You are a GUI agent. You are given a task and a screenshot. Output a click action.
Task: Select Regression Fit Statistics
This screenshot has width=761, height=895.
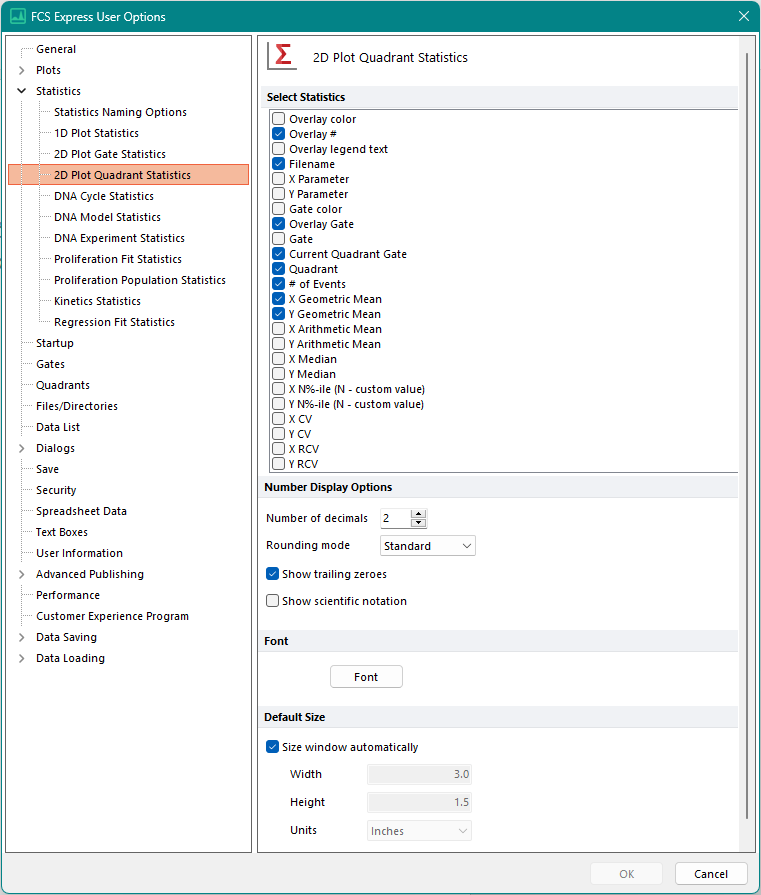pyautogui.click(x=114, y=322)
